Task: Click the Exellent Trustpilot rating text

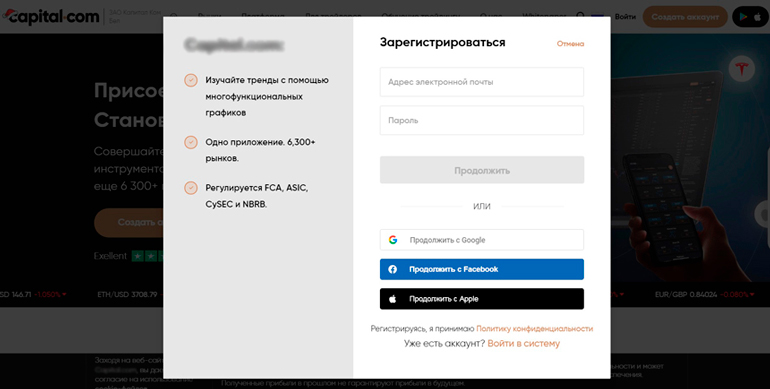Action: pyautogui.click(x=110, y=256)
